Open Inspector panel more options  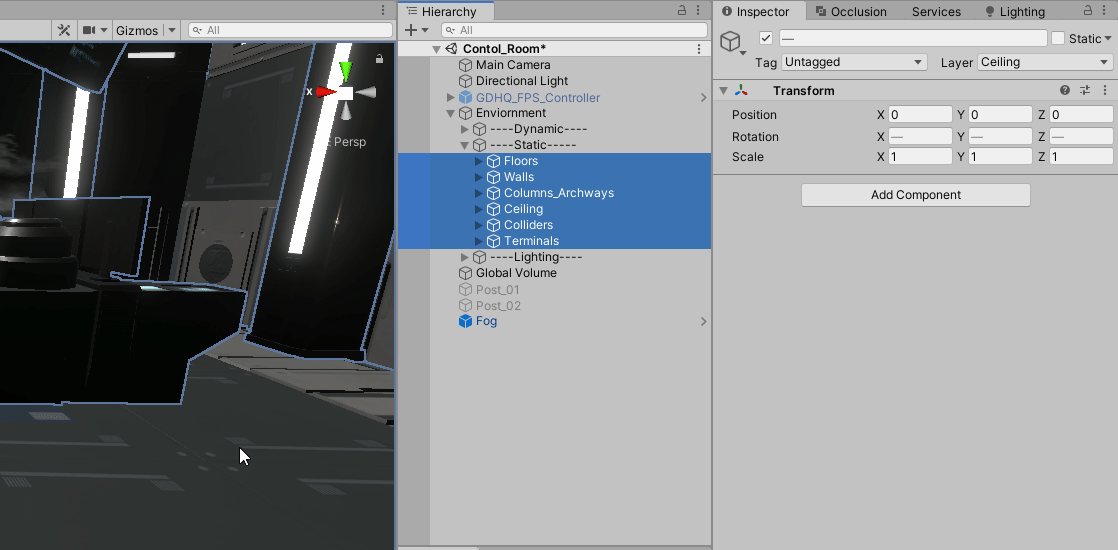(1105, 10)
